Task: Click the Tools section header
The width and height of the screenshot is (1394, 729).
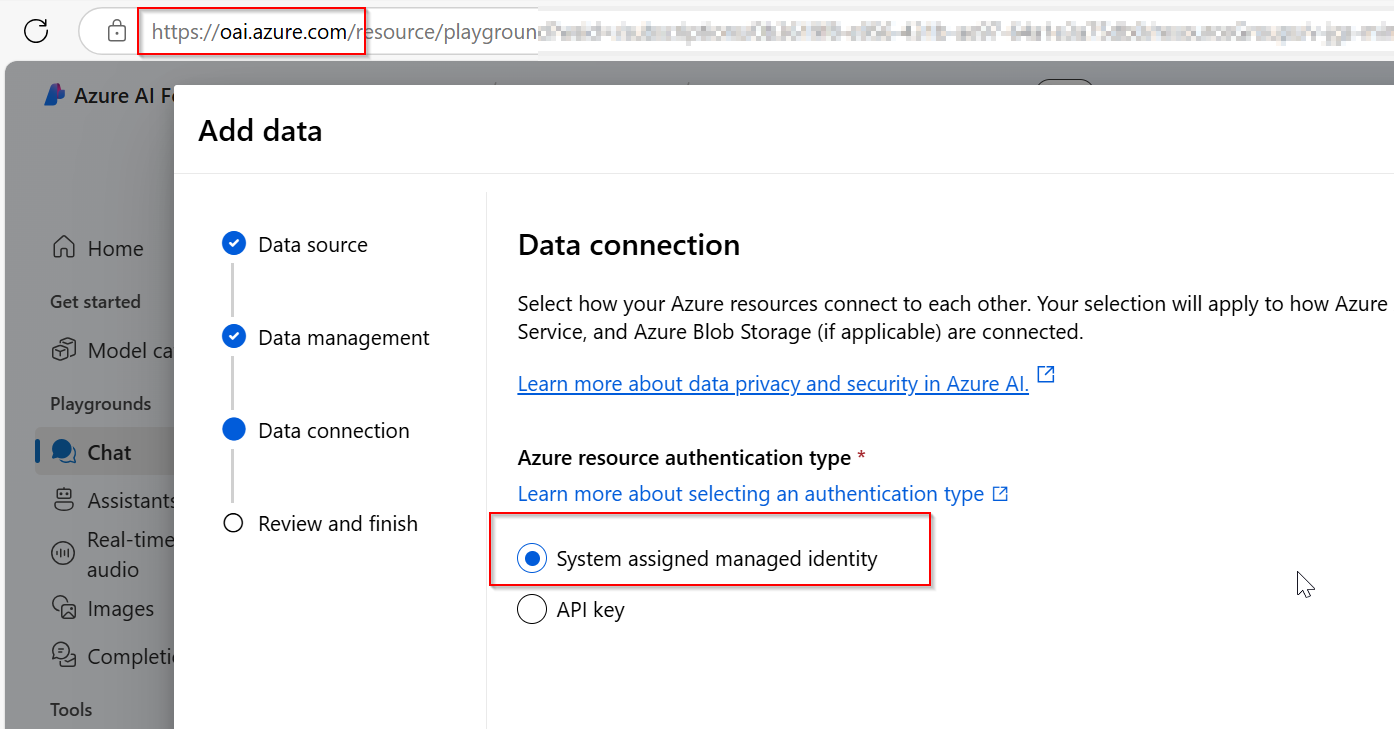Action: click(71, 709)
